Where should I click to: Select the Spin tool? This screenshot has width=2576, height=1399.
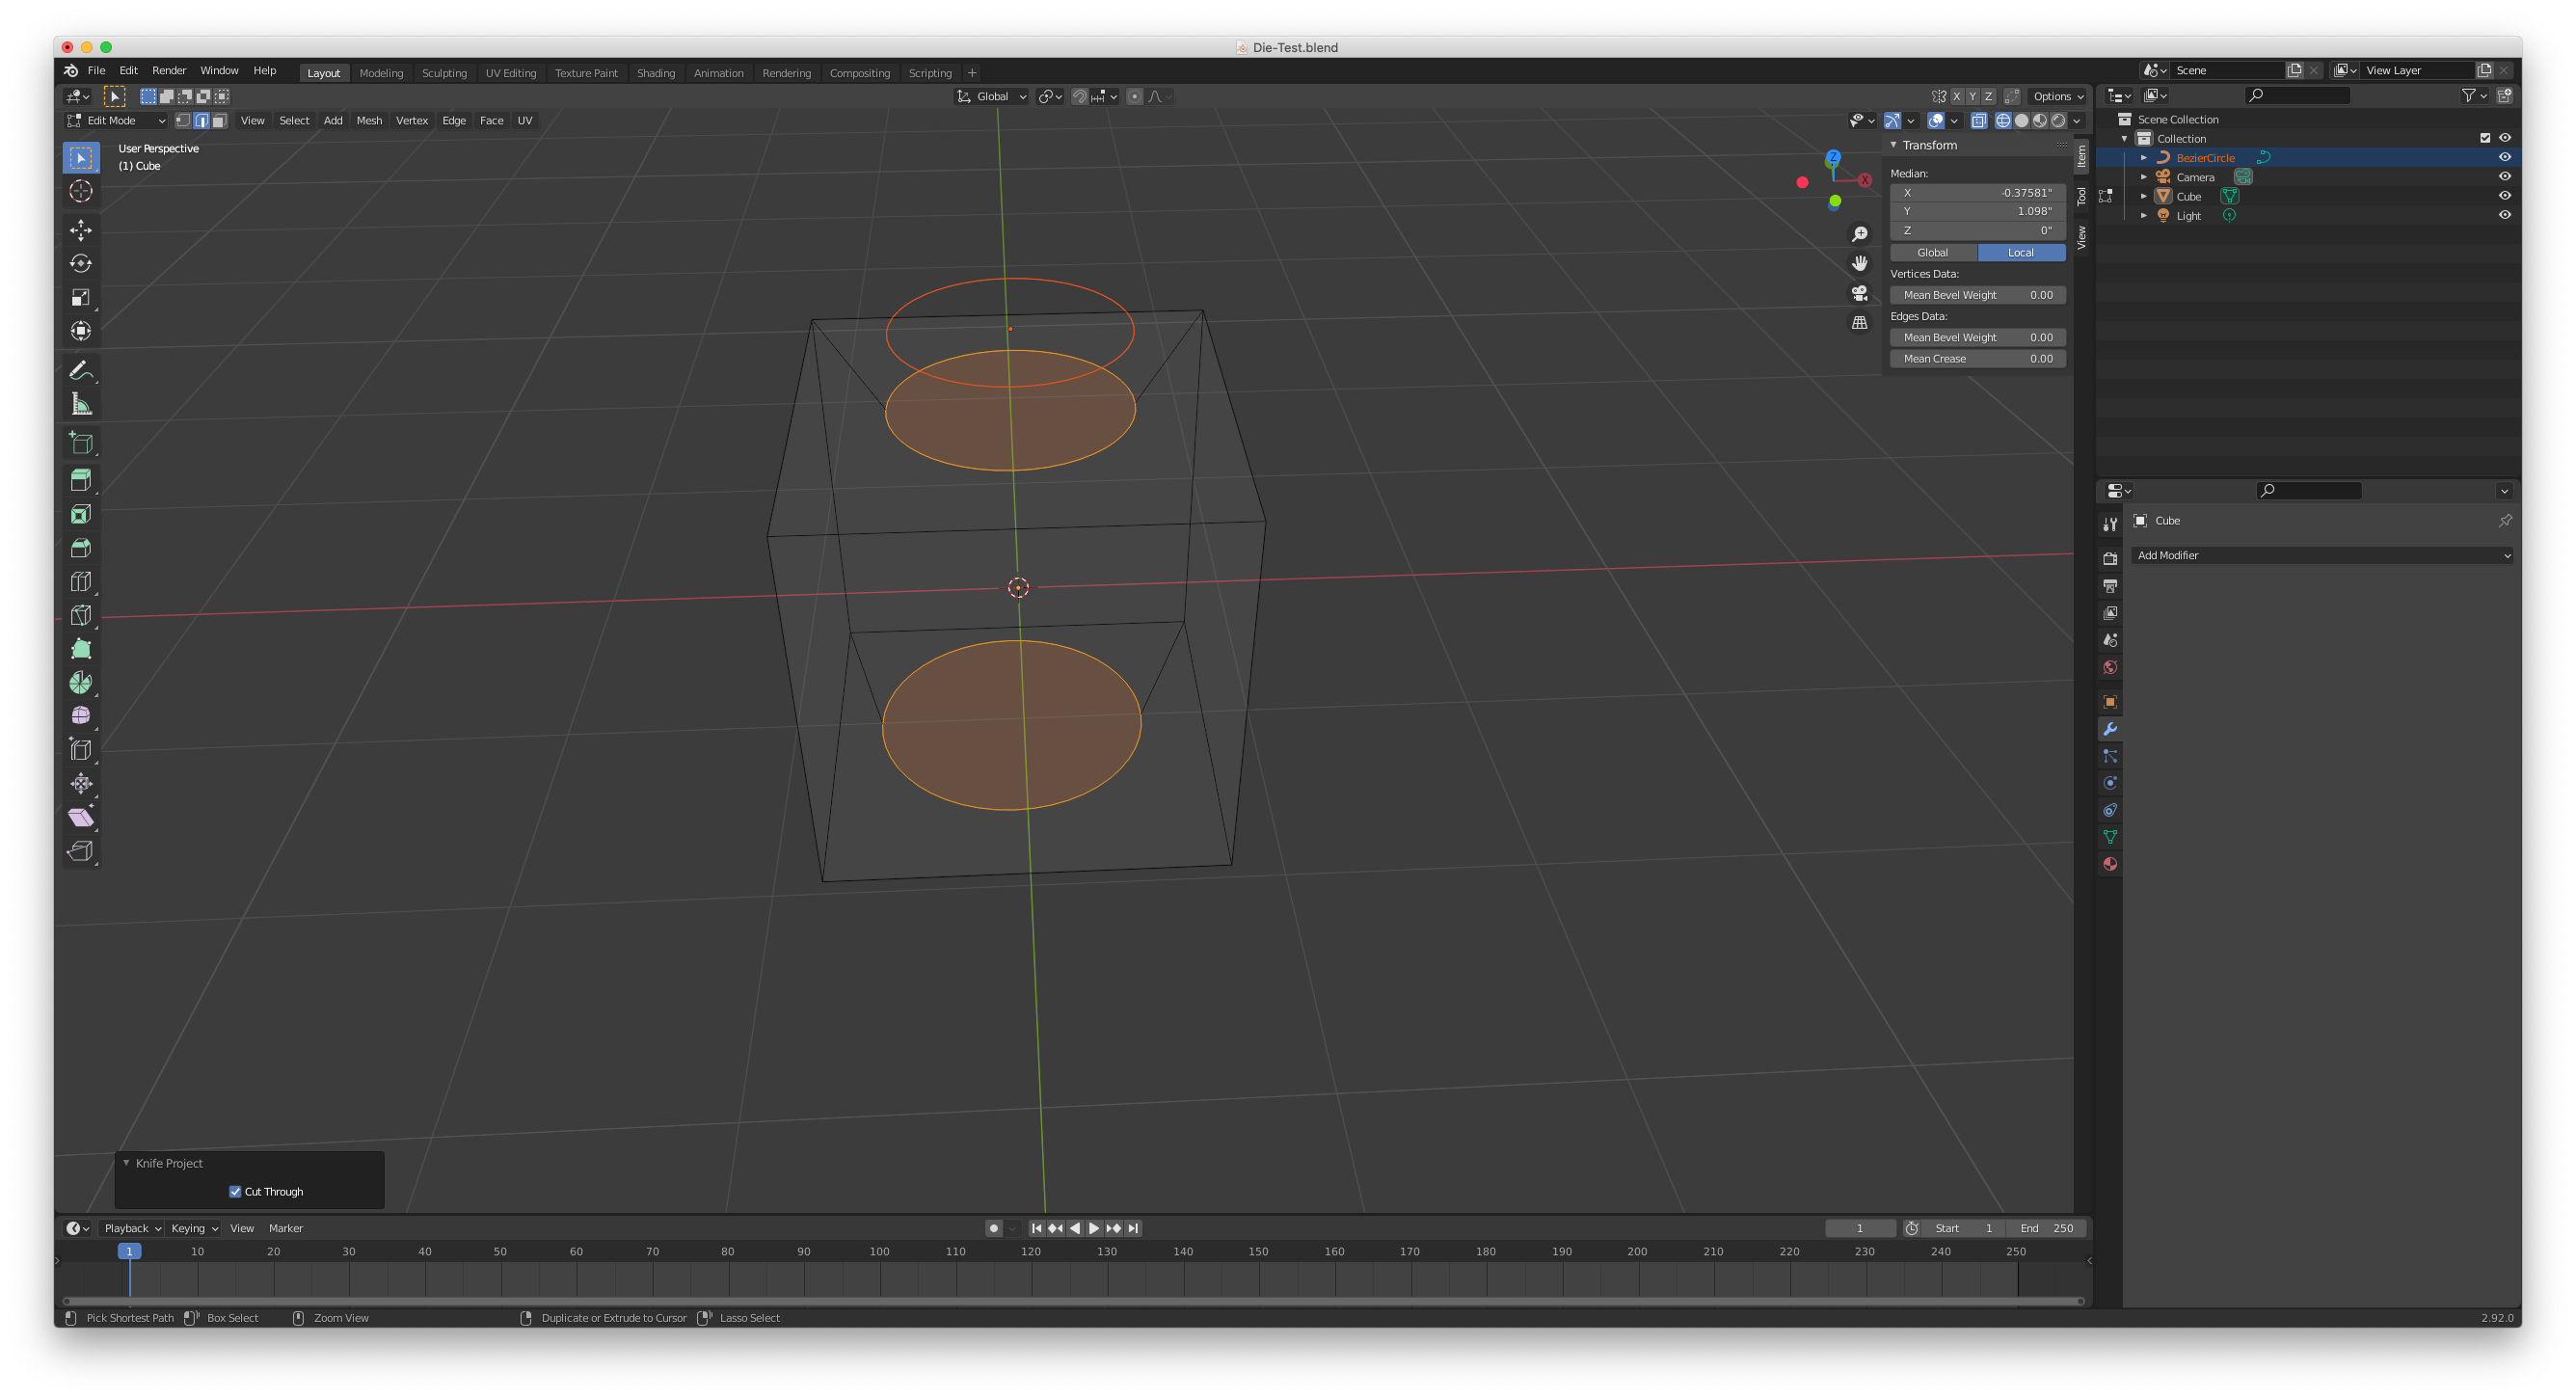(x=81, y=683)
